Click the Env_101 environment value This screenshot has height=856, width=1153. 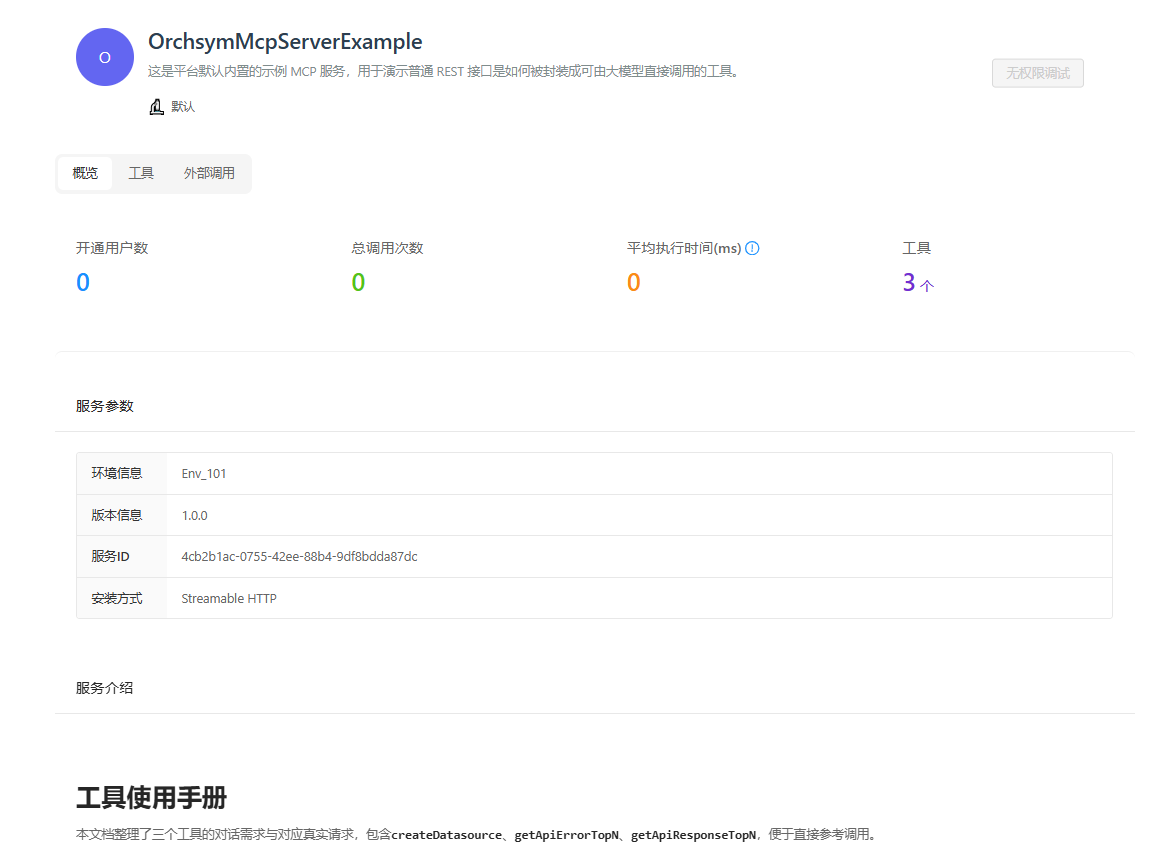point(204,474)
